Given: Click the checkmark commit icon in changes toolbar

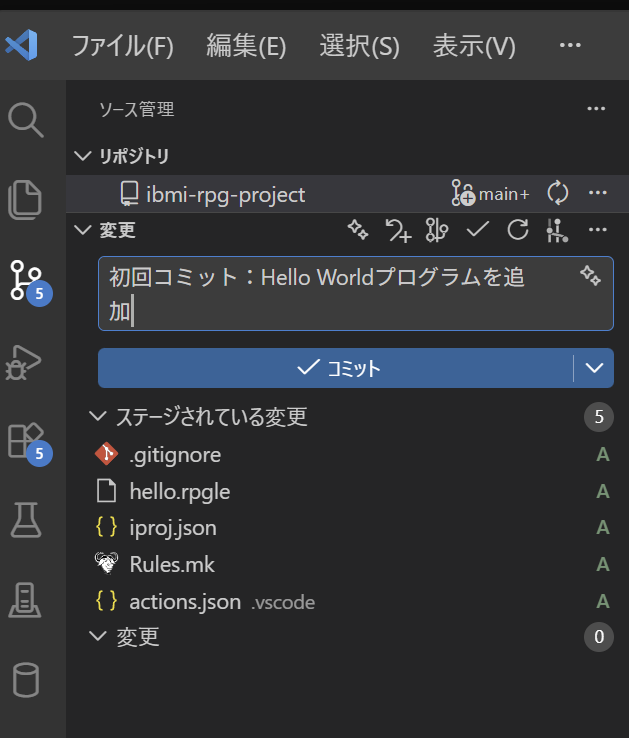Looking at the screenshot, I should (478, 230).
